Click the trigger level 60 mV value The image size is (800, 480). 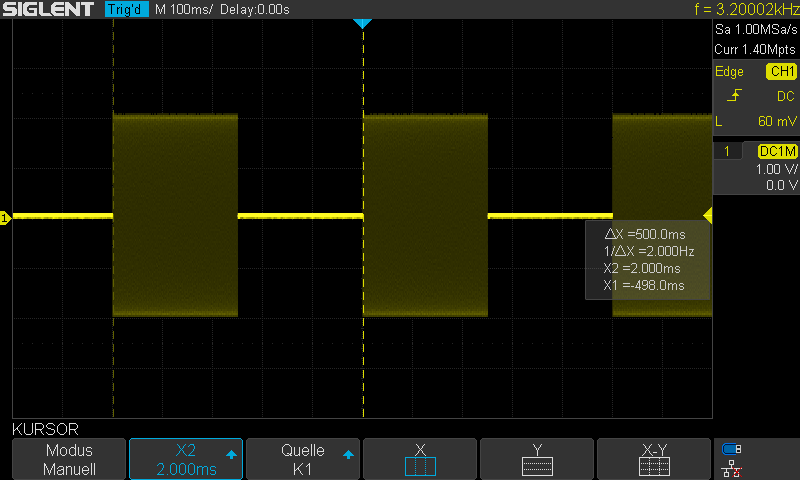click(777, 121)
